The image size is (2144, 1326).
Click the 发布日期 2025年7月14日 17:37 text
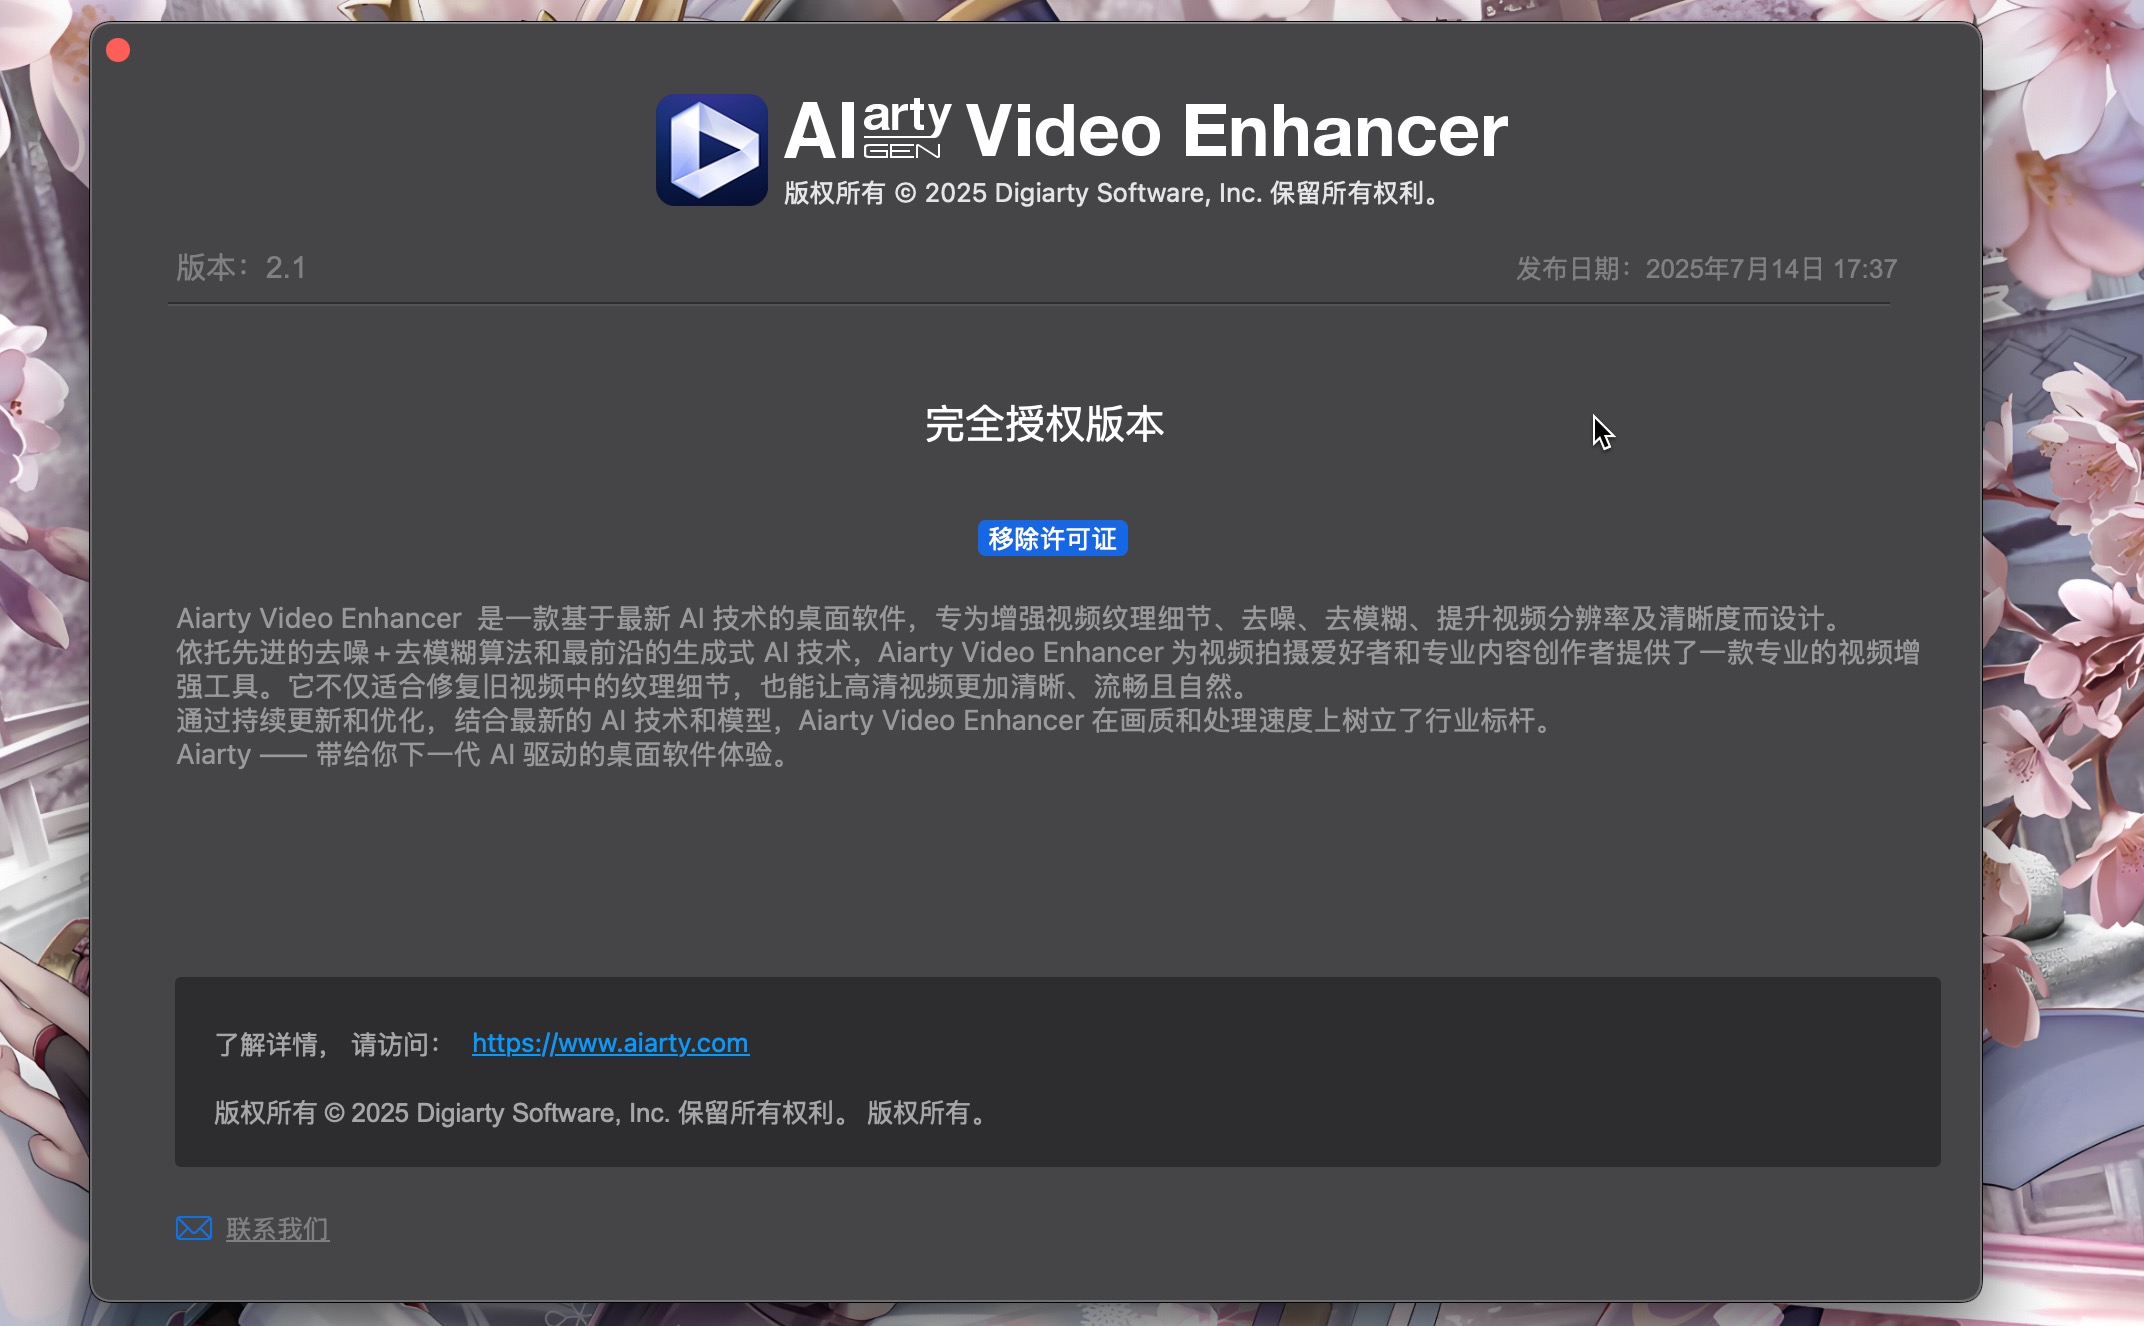(1706, 269)
